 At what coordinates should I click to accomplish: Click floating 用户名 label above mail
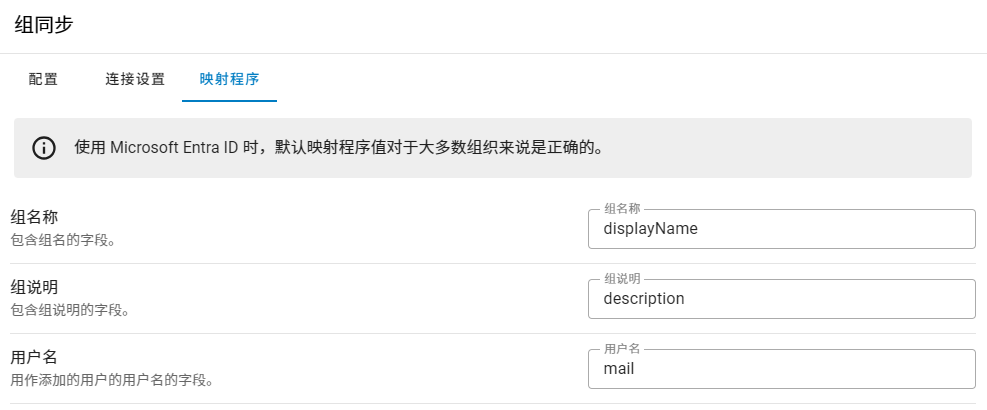(x=622, y=349)
